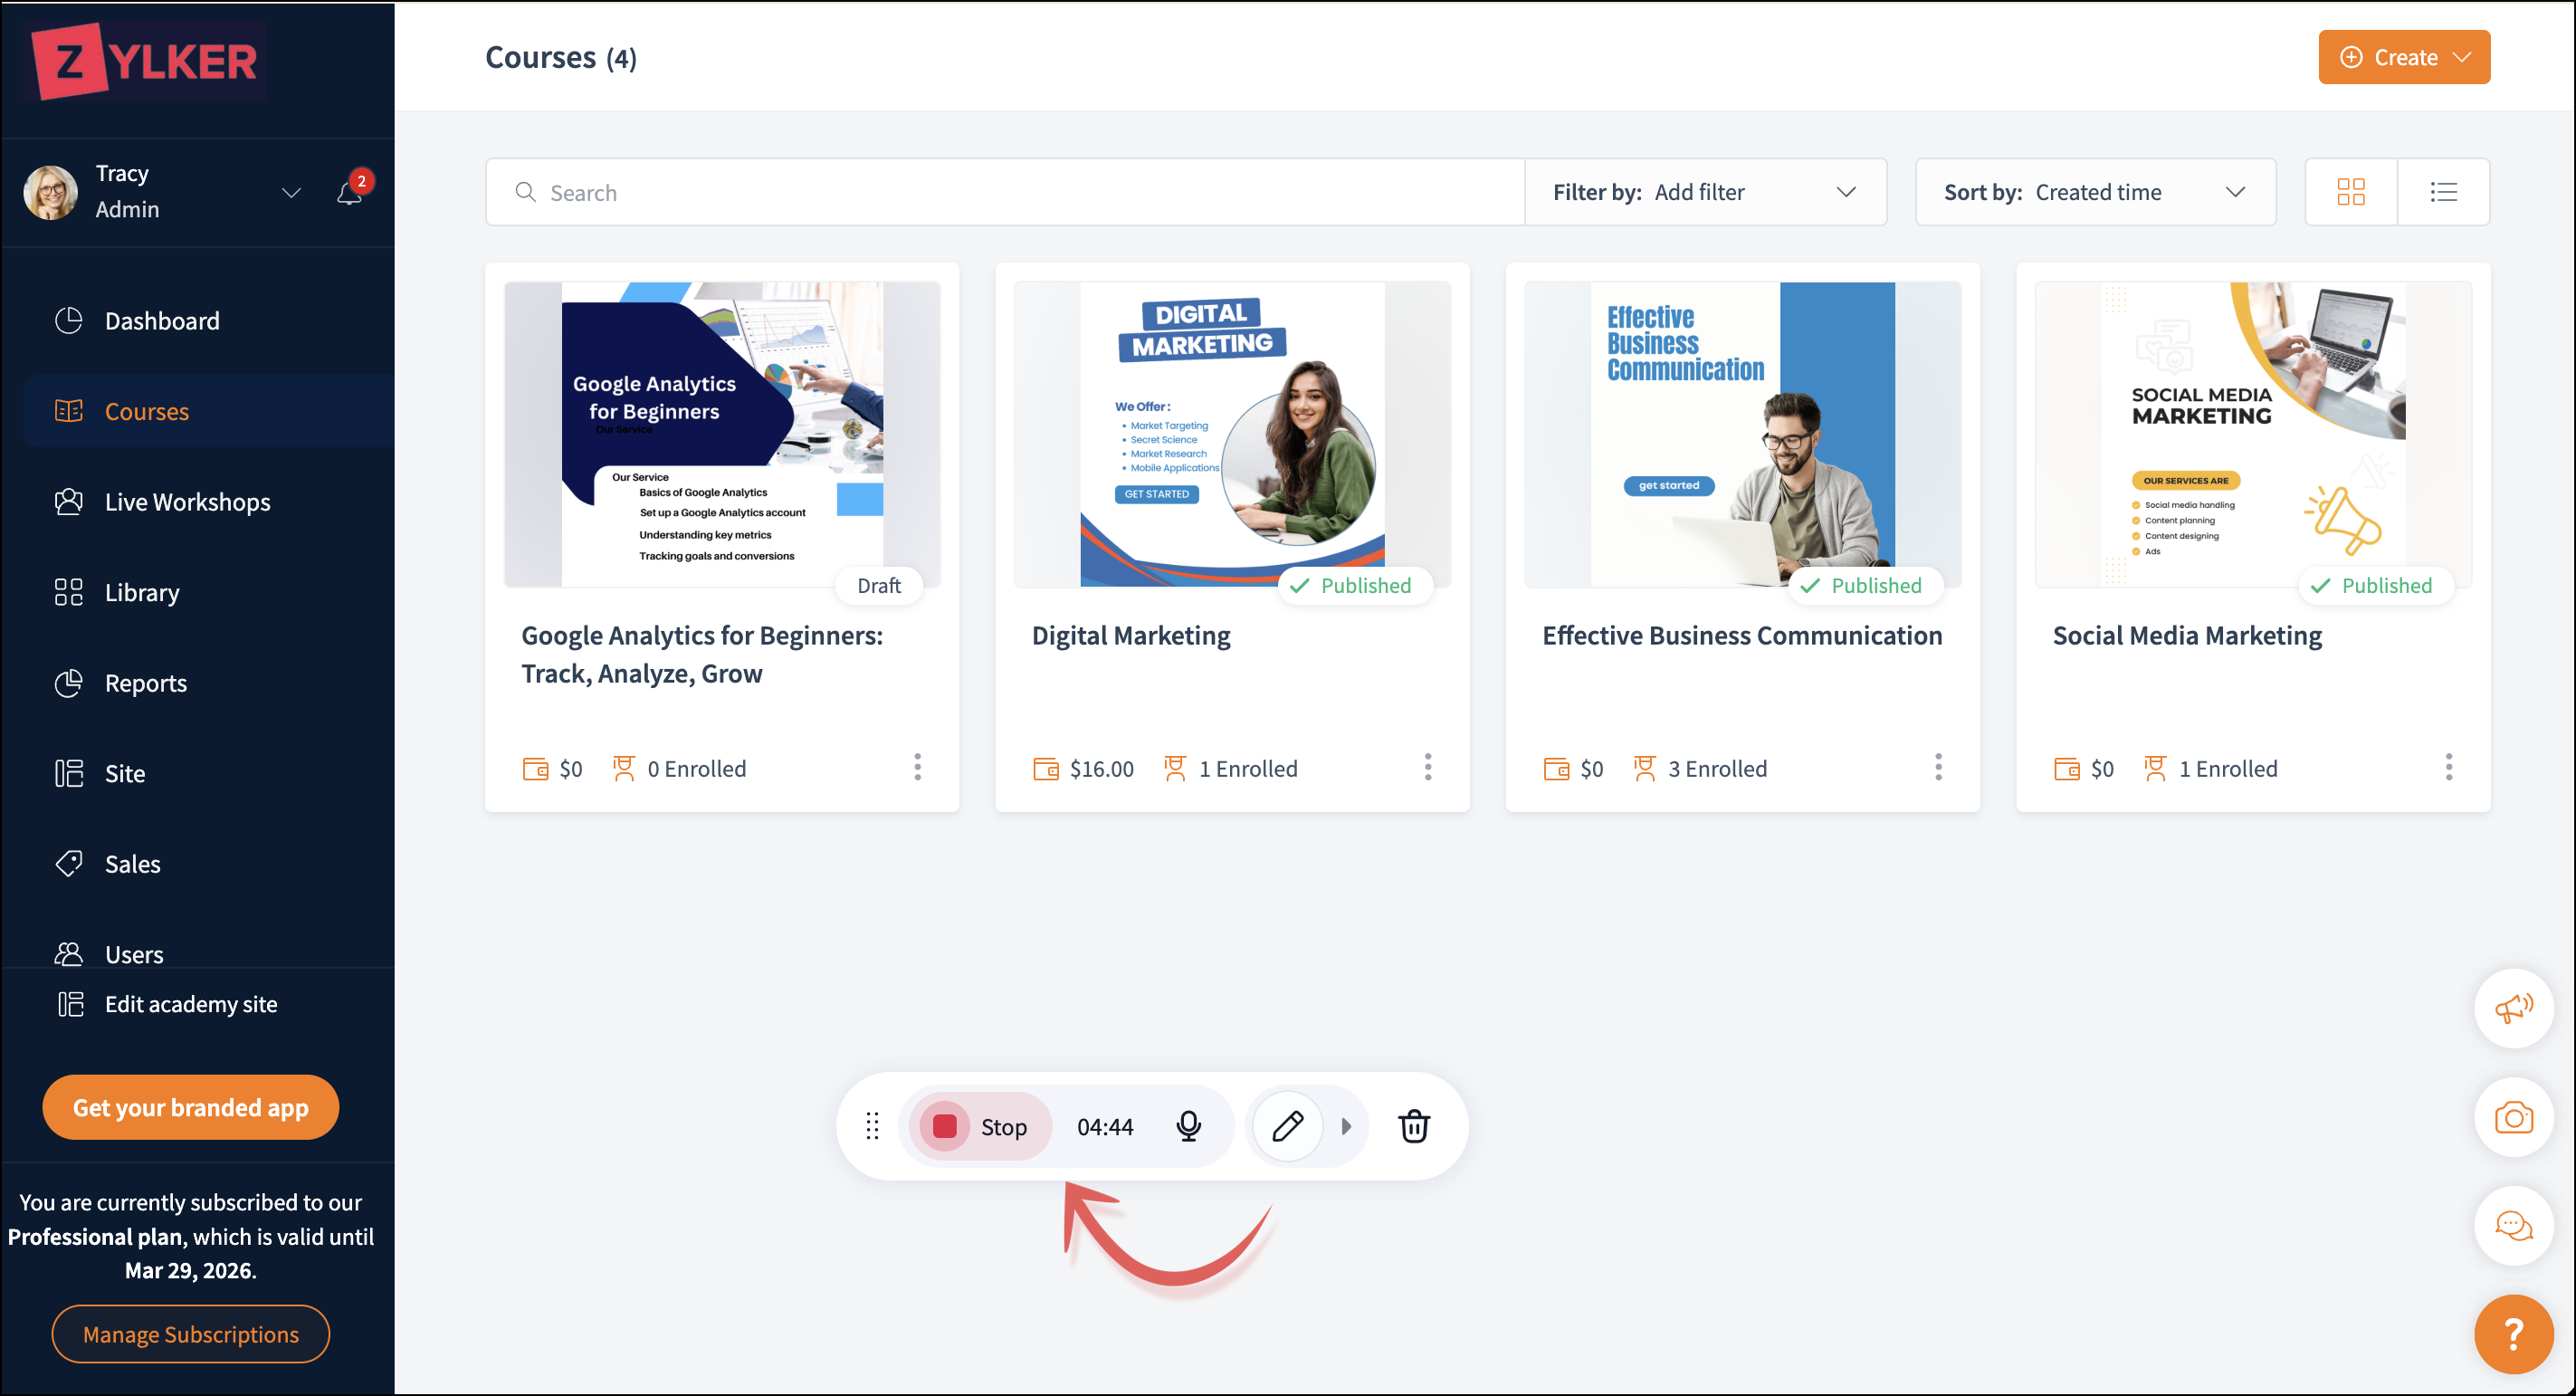Switch to list view layout

pos(2442,192)
